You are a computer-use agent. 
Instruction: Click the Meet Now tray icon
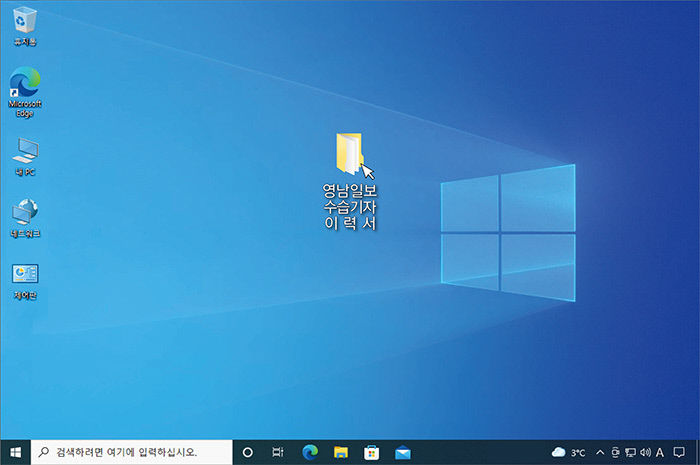pyautogui.click(x=616, y=453)
